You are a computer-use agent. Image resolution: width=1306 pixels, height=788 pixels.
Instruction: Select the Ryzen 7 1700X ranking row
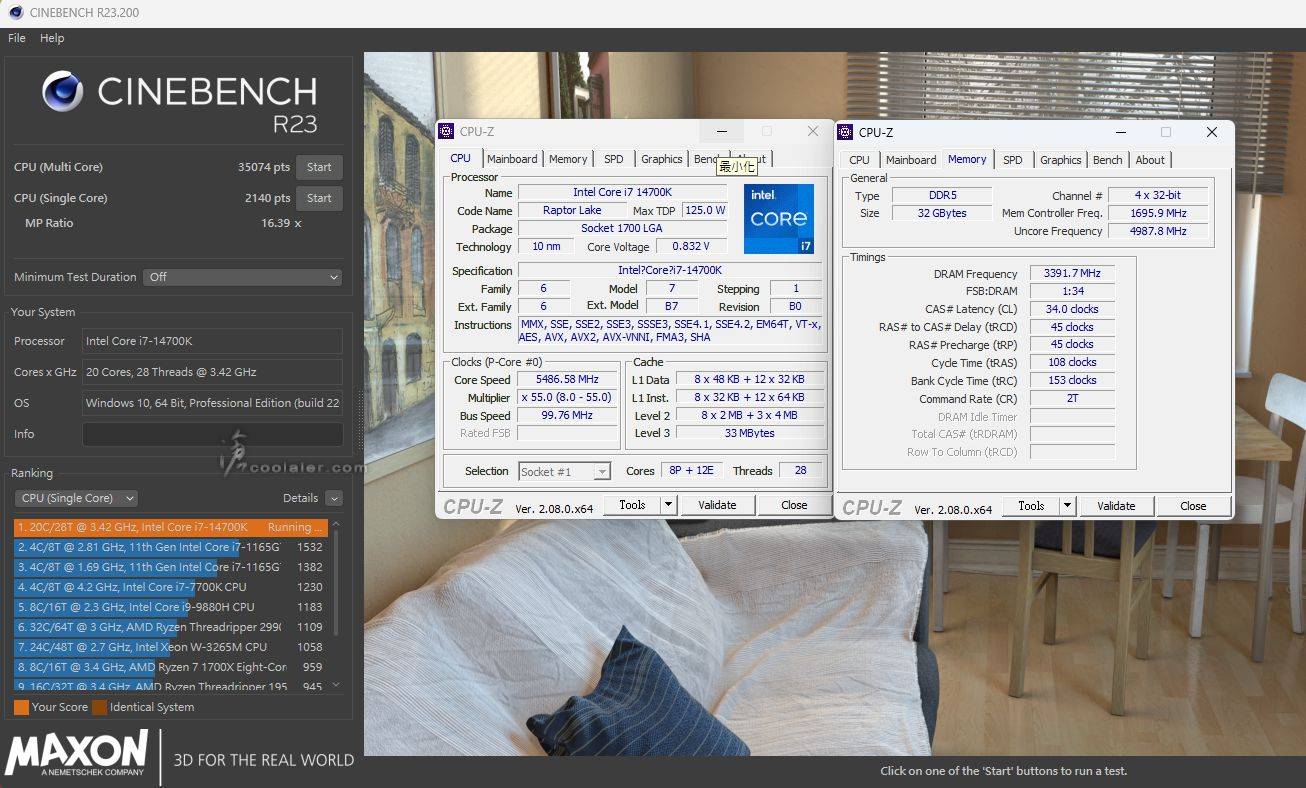click(x=170, y=667)
